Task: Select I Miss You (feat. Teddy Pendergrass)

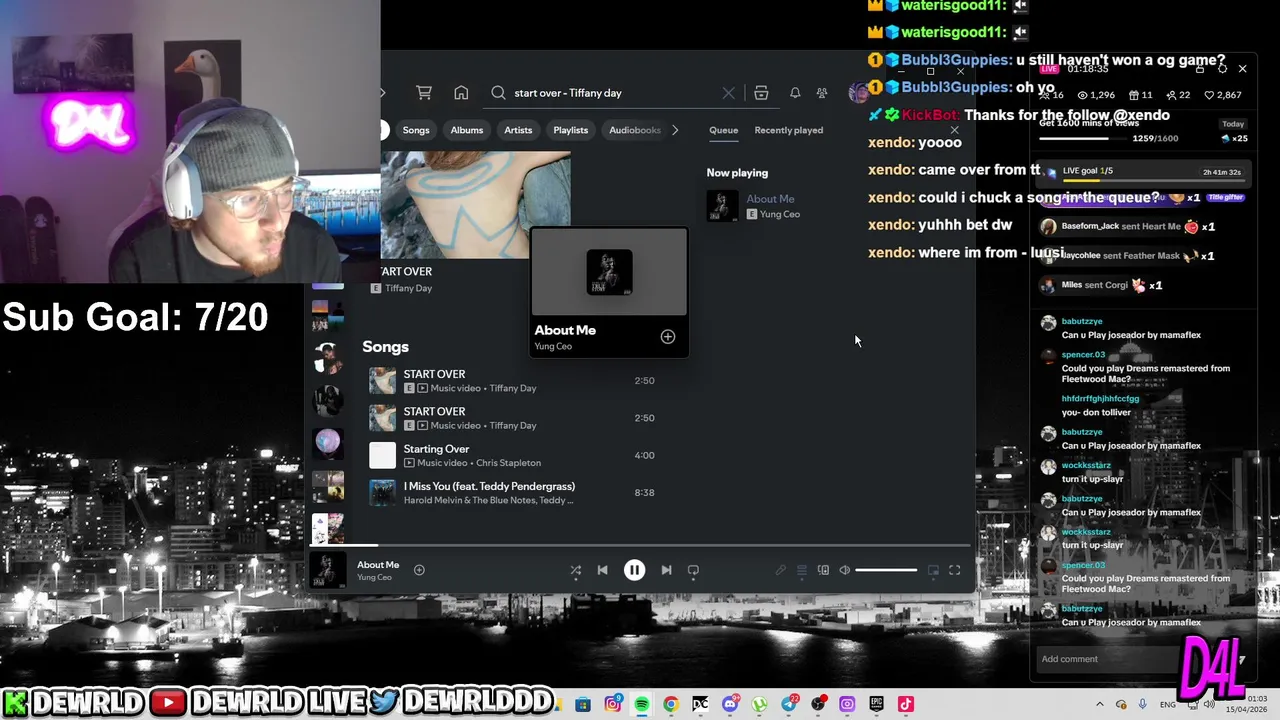Action: click(x=511, y=493)
